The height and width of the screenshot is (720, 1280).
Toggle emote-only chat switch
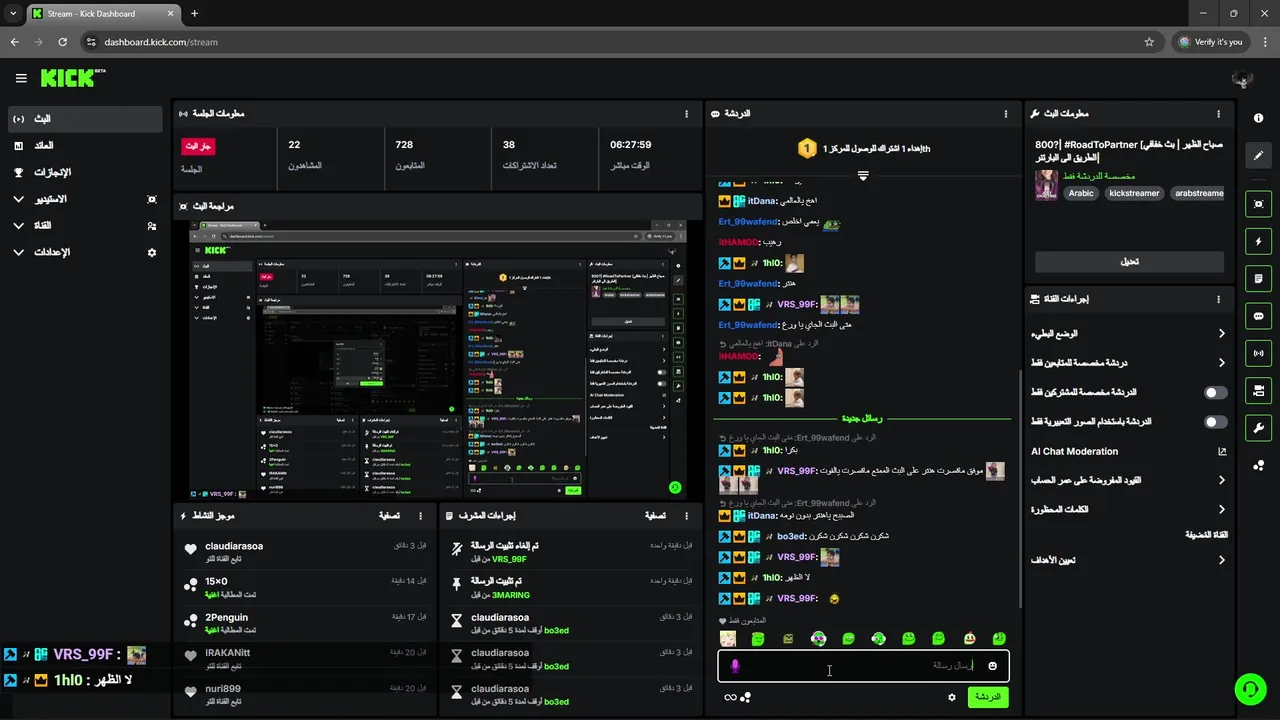coord(1215,422)
